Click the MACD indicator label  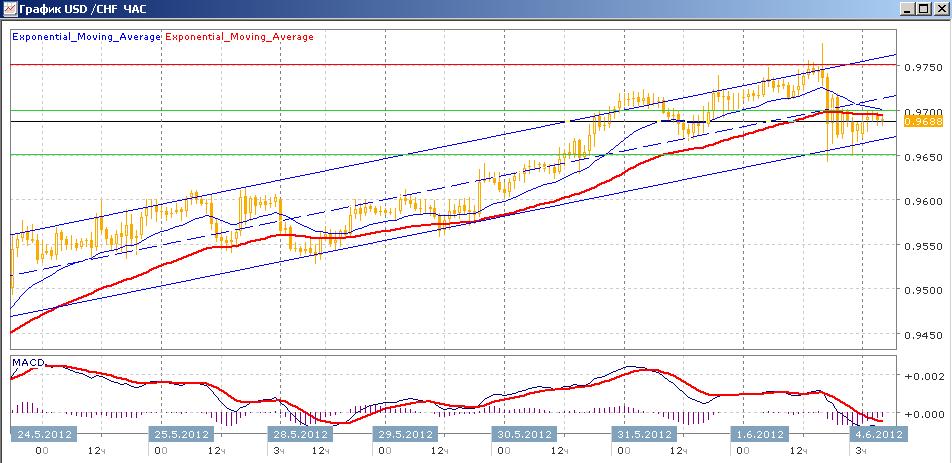click(x=29, y=362)
